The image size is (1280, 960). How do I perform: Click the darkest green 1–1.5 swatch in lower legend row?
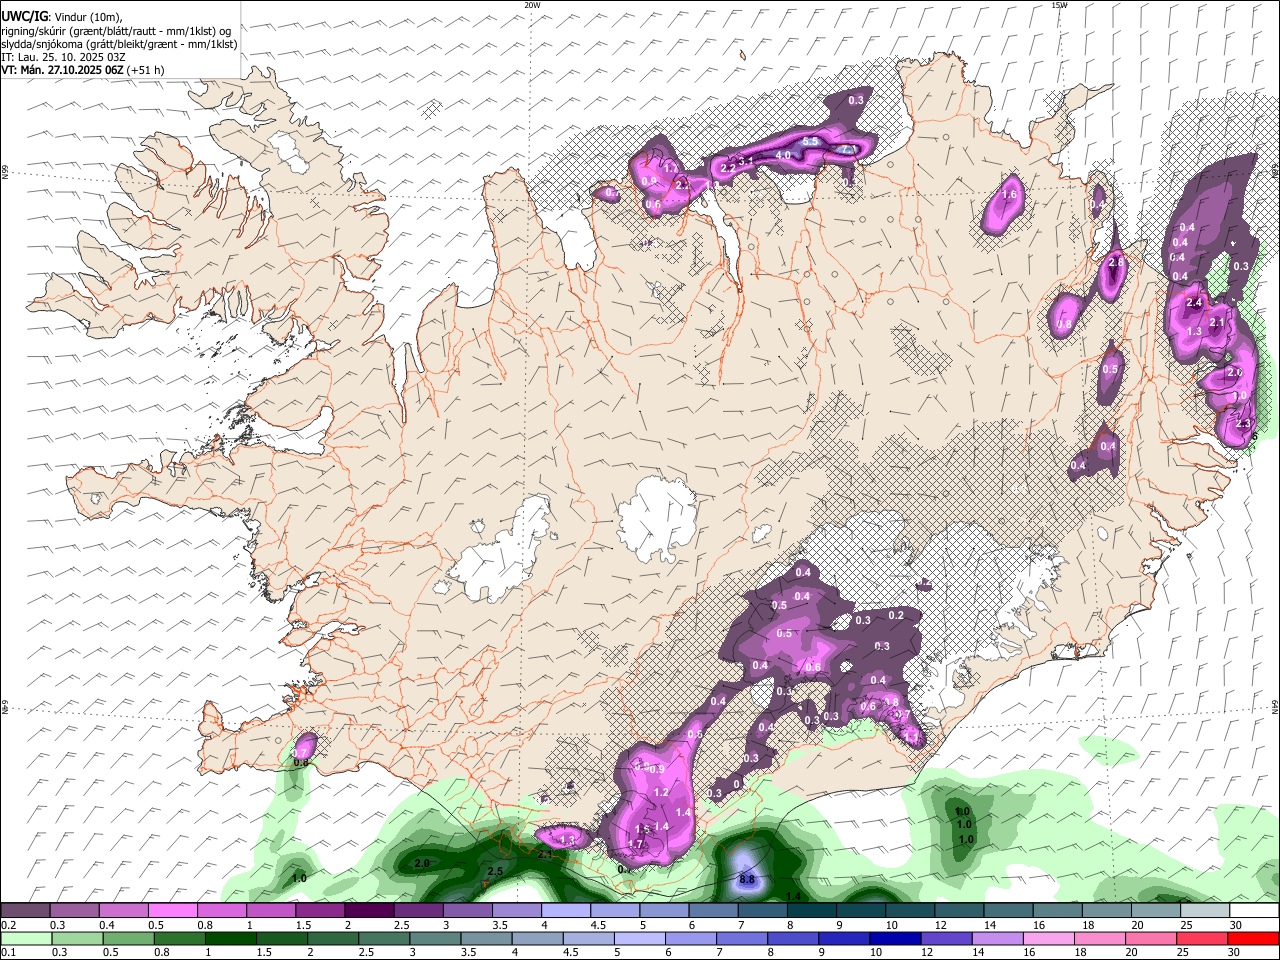tap(230, 937)
